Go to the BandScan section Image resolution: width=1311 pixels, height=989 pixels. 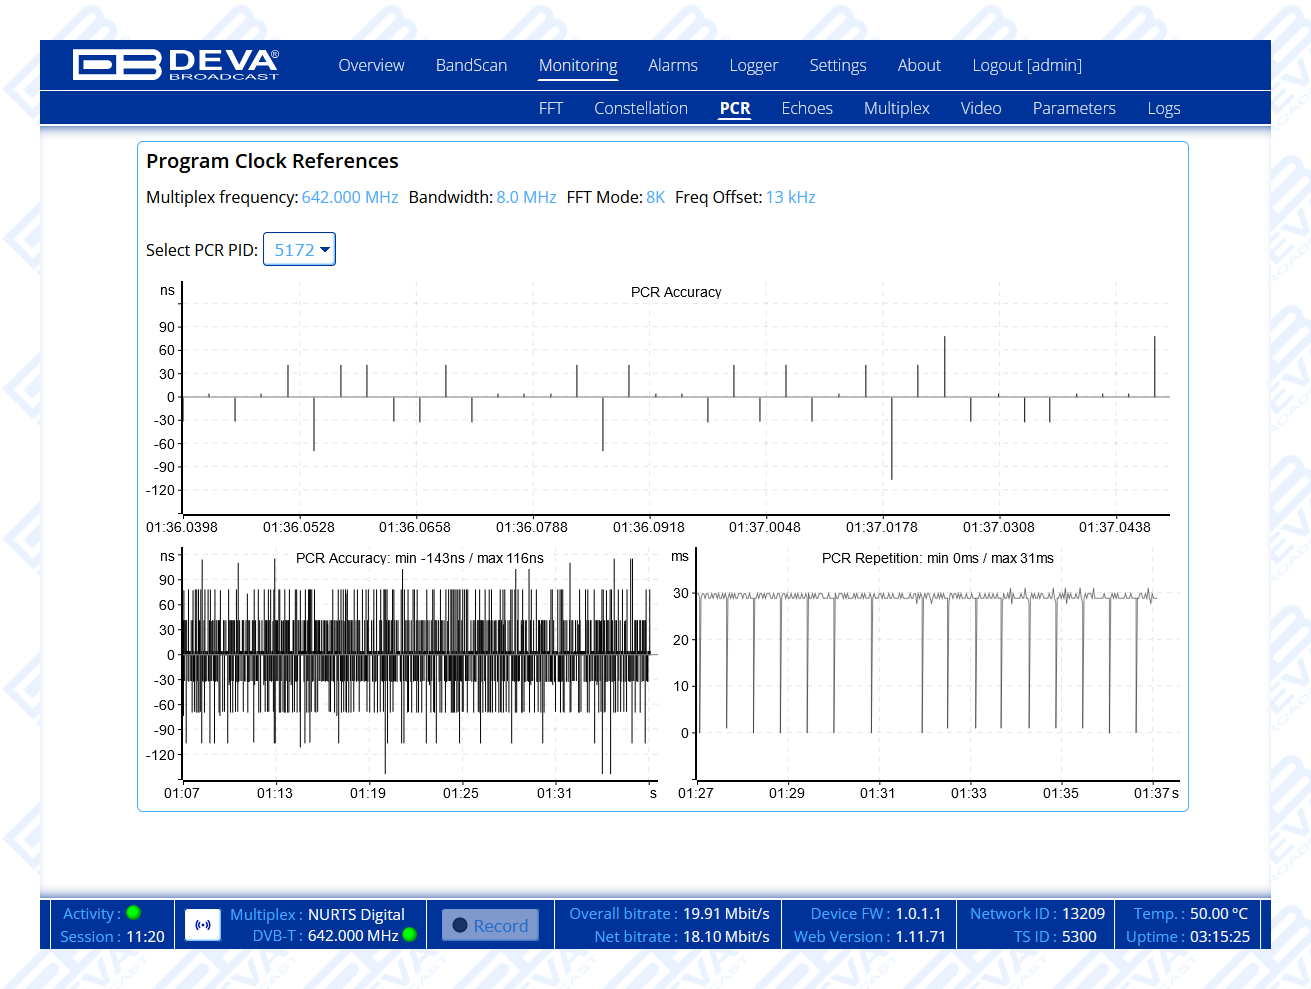pyautogui.click(x=471, y=65)
